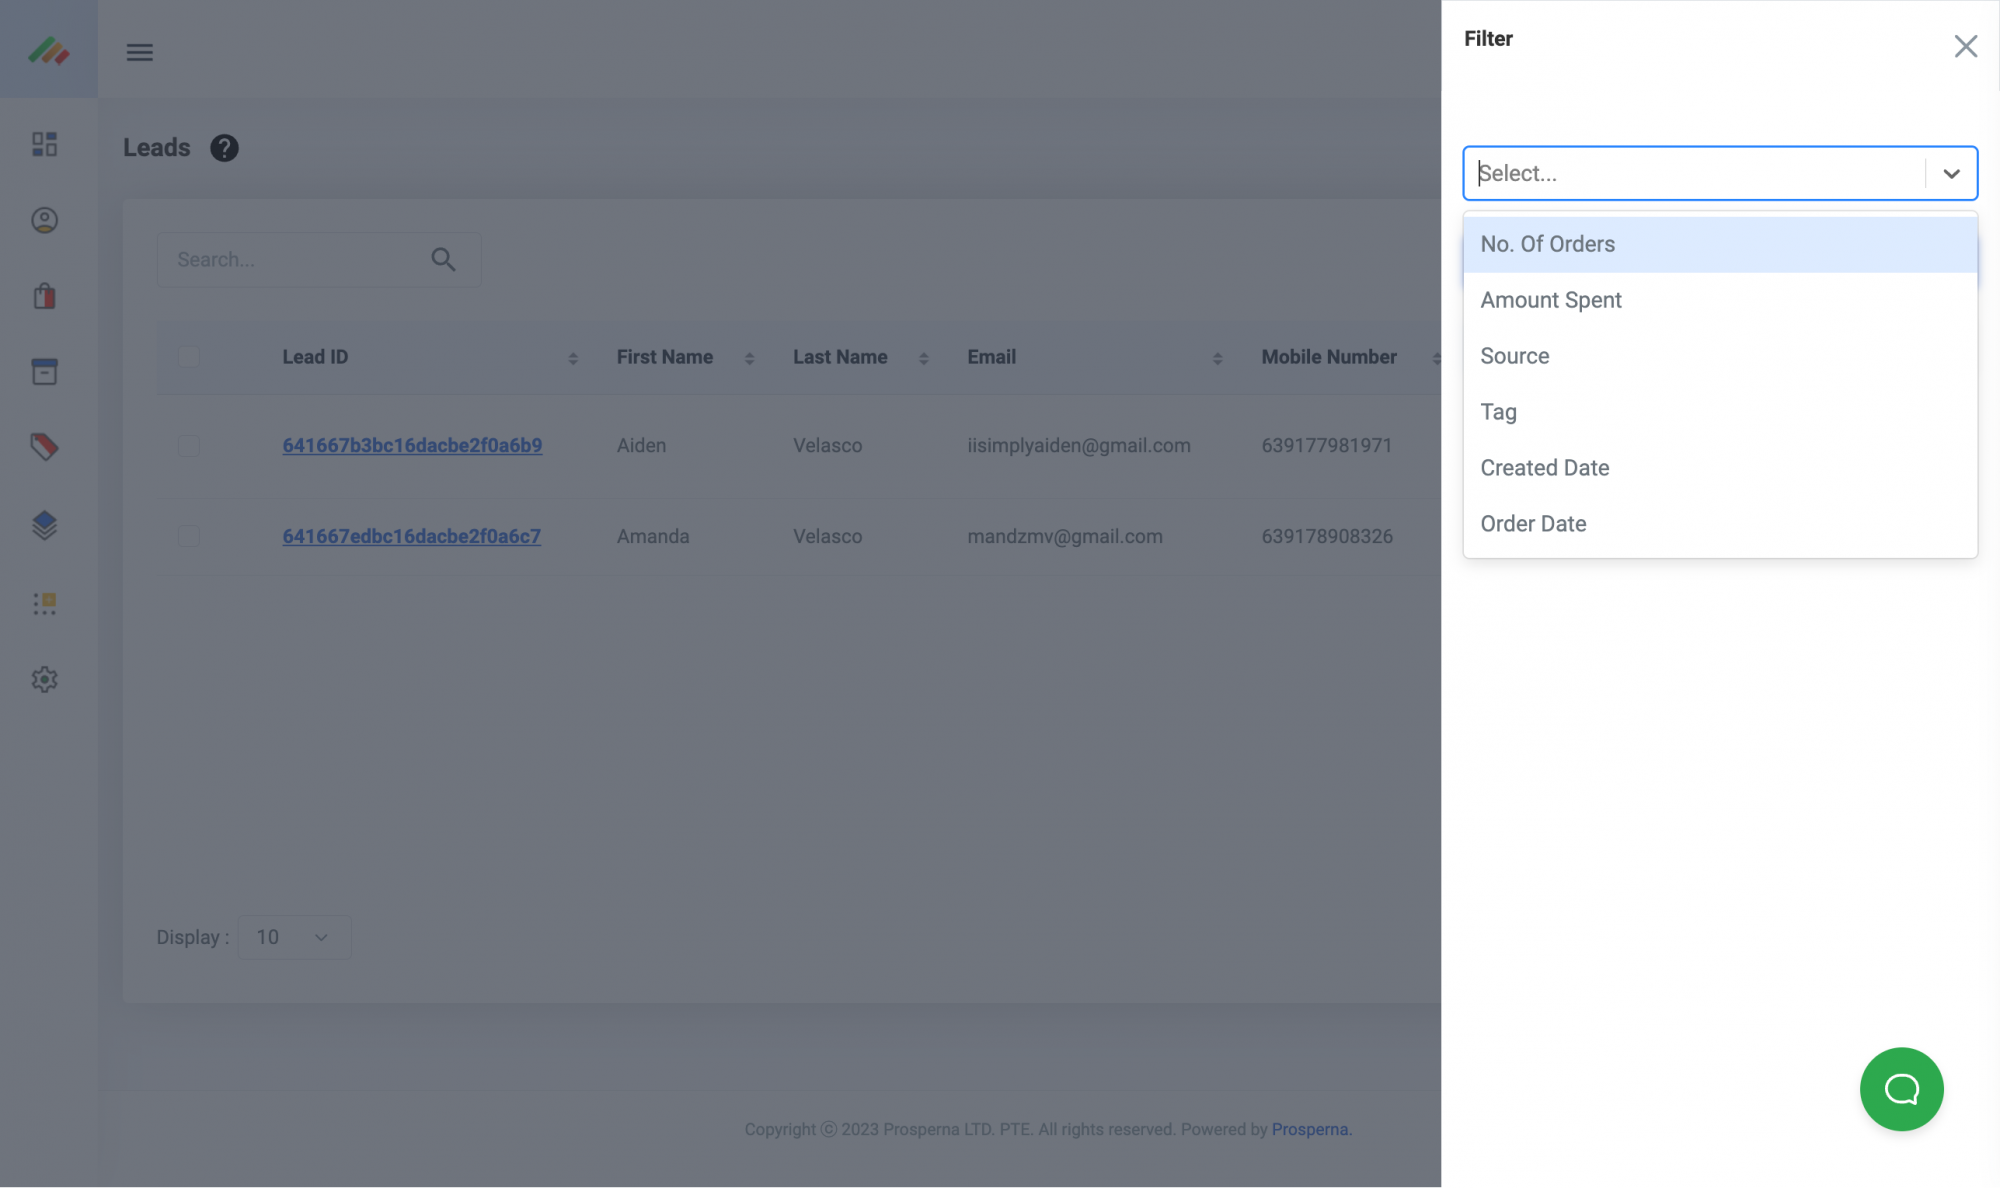Click the dashboard sidebar icon
The width and height of the screenshot is (2000, 1188).
pyautogui.click(x=44, y=144)
